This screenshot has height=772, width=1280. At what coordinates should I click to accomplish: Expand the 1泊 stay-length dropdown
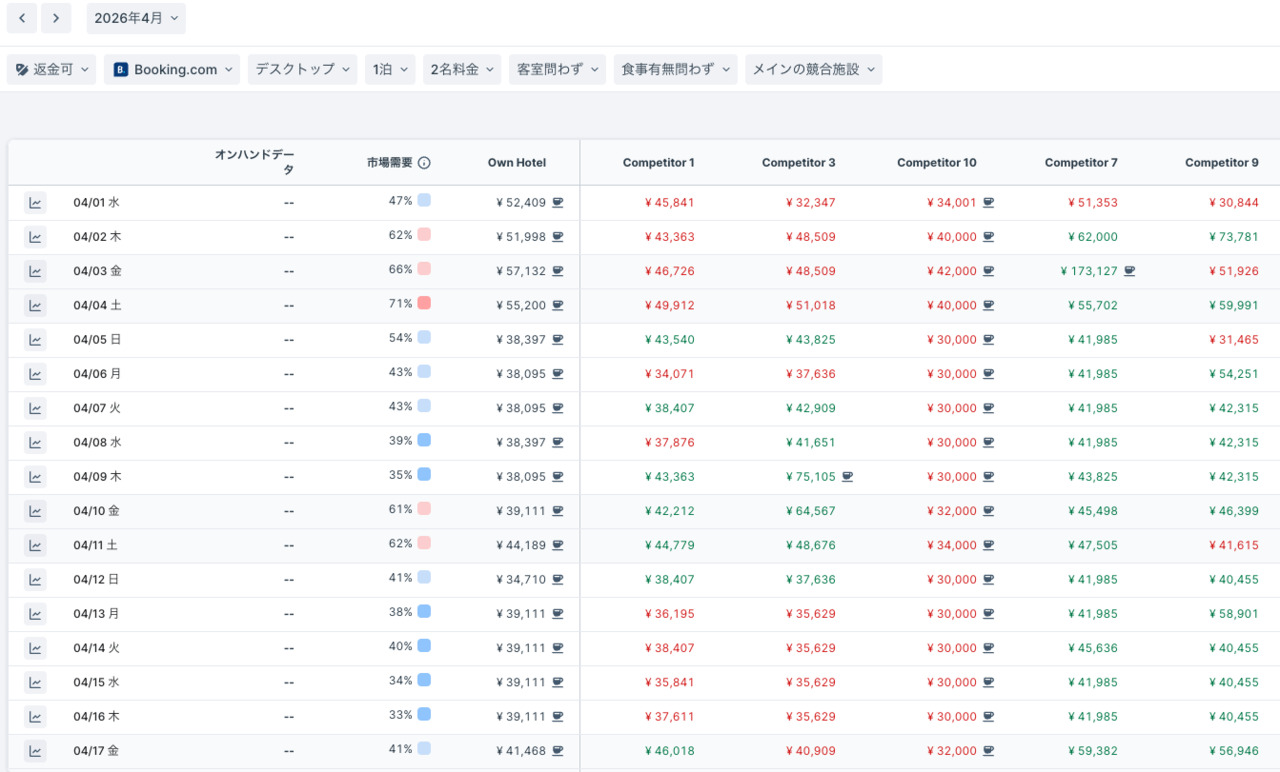click(x=390, y=70)
